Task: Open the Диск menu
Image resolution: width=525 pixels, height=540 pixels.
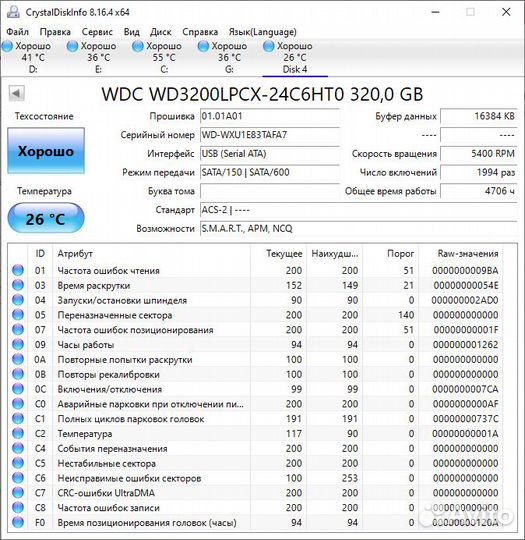Action: pos(161,32)
